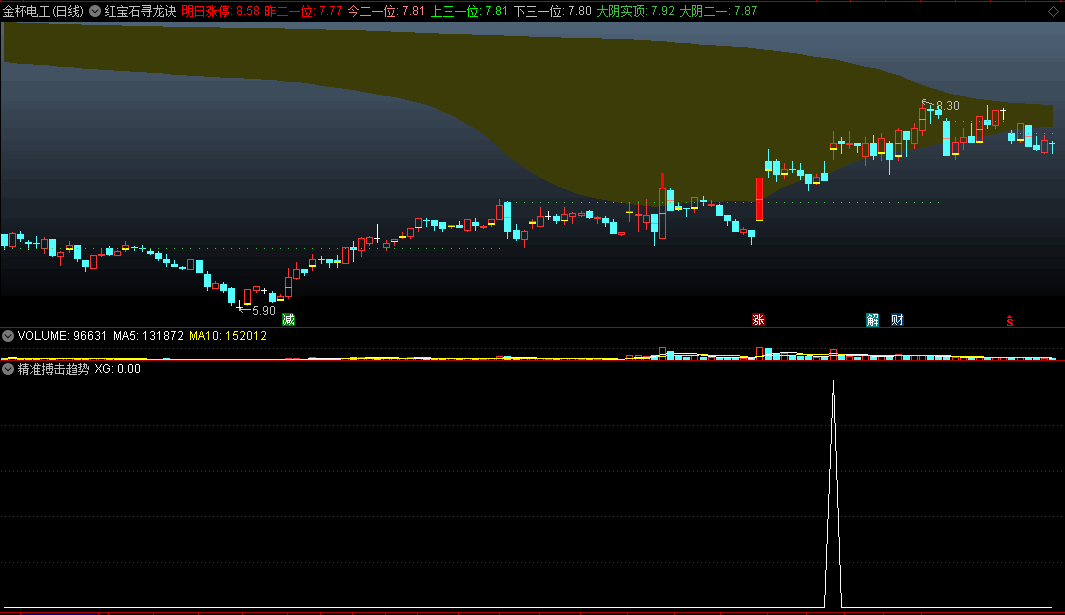Click the 大阴实顶: 7.92 value
Screen dimensions: 1065x615
[x=636, y=11]
